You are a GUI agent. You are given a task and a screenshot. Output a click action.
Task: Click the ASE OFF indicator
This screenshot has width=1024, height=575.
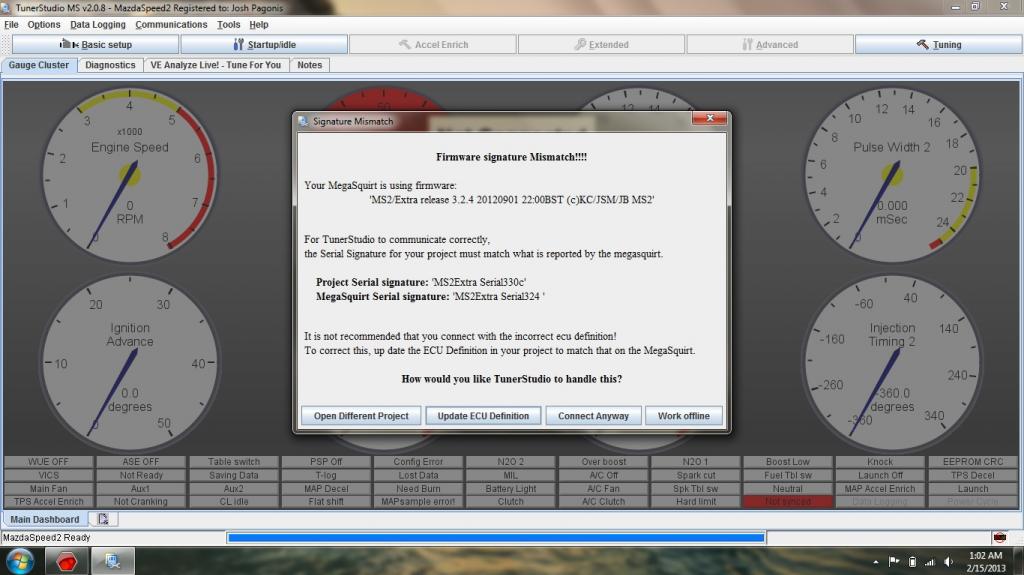pos(140,462)
